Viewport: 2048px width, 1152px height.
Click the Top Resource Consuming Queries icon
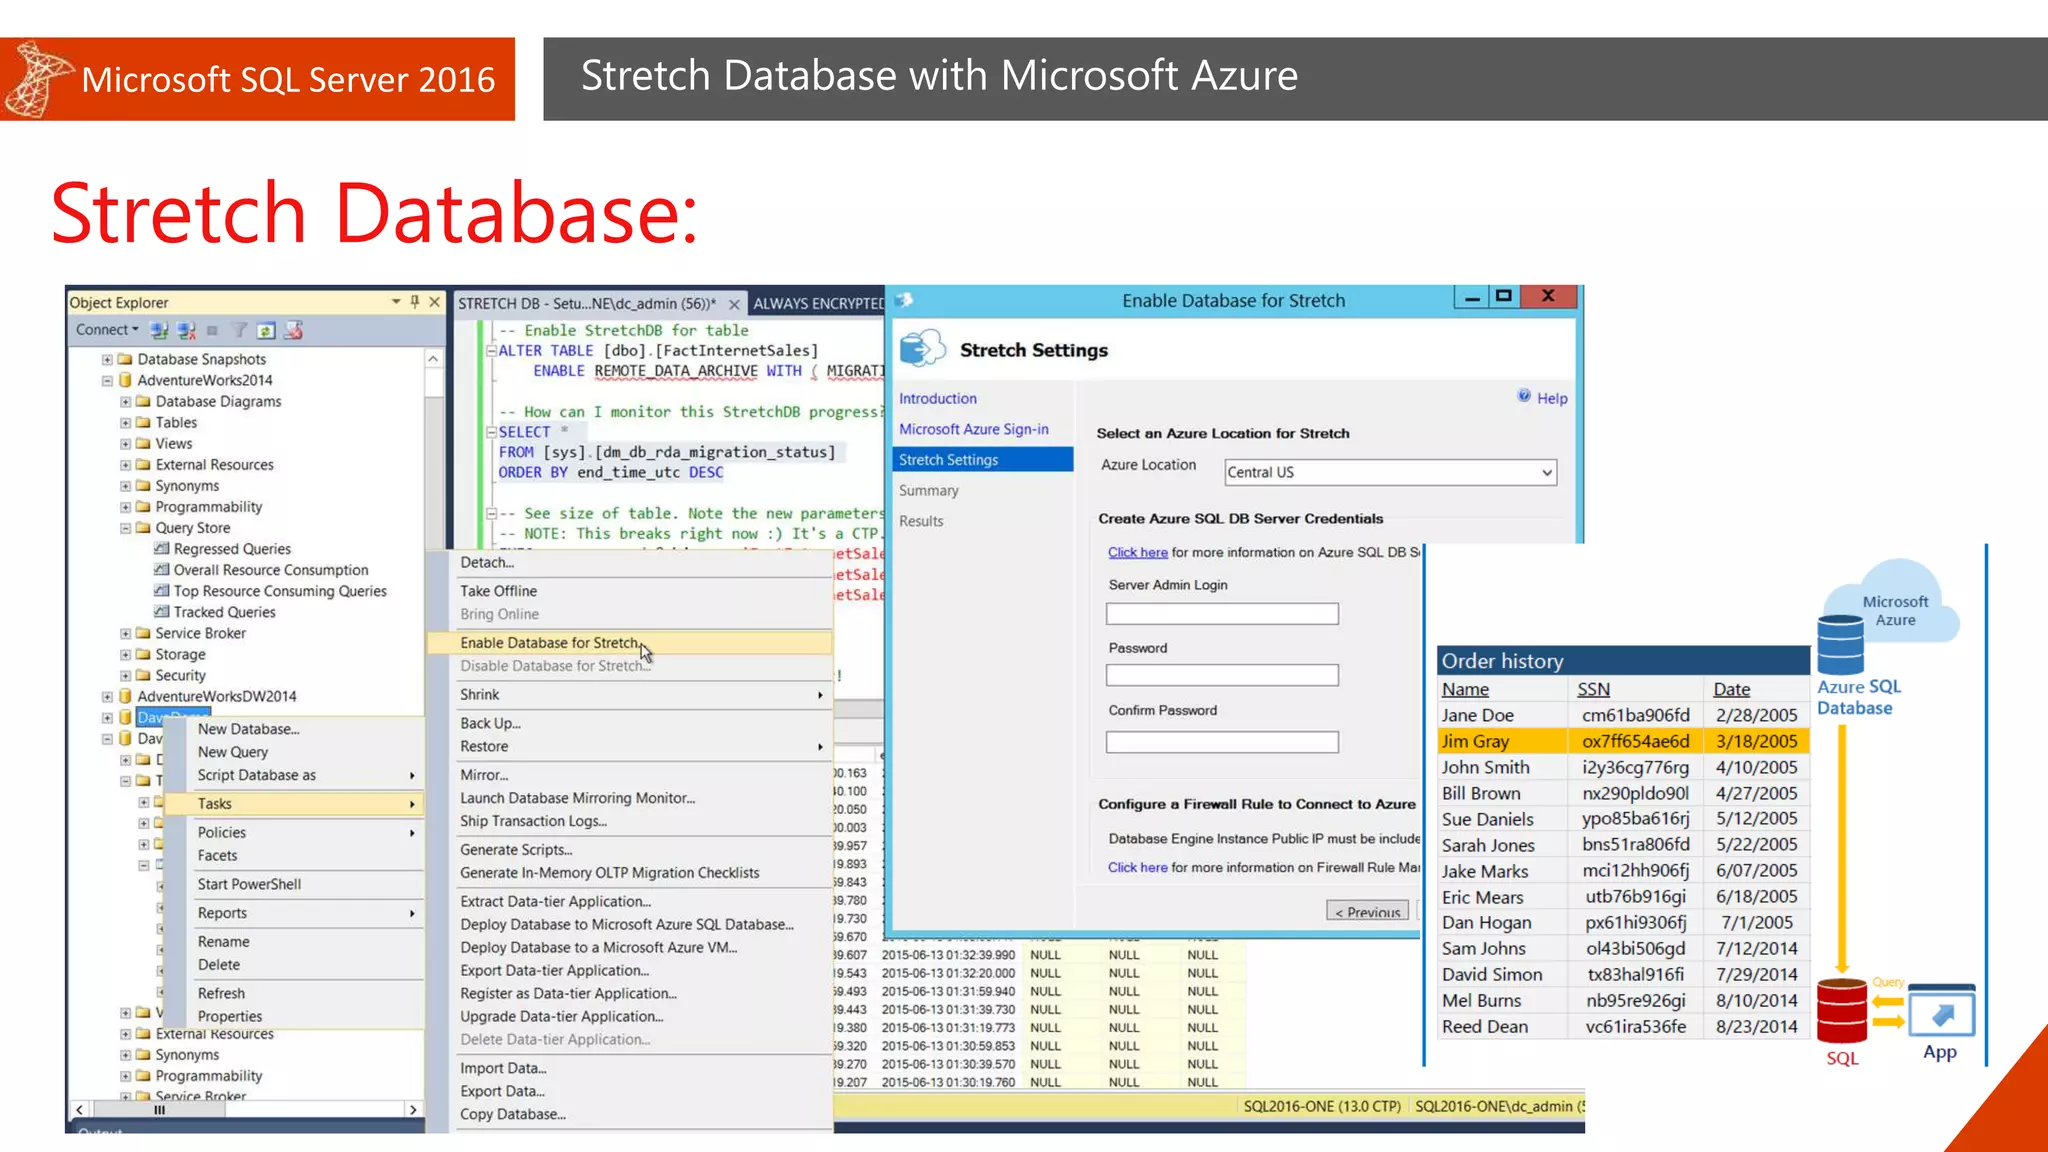[161, 591]
